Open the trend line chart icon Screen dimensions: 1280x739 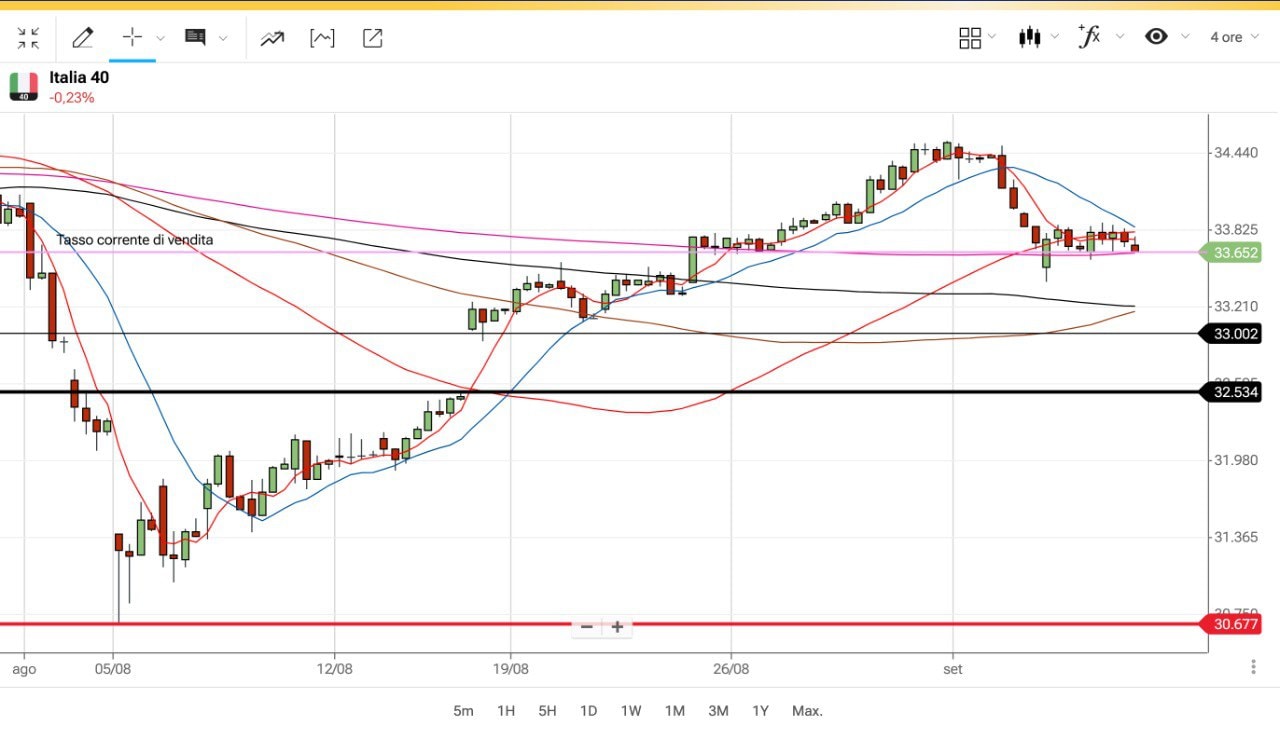point(272,38)
